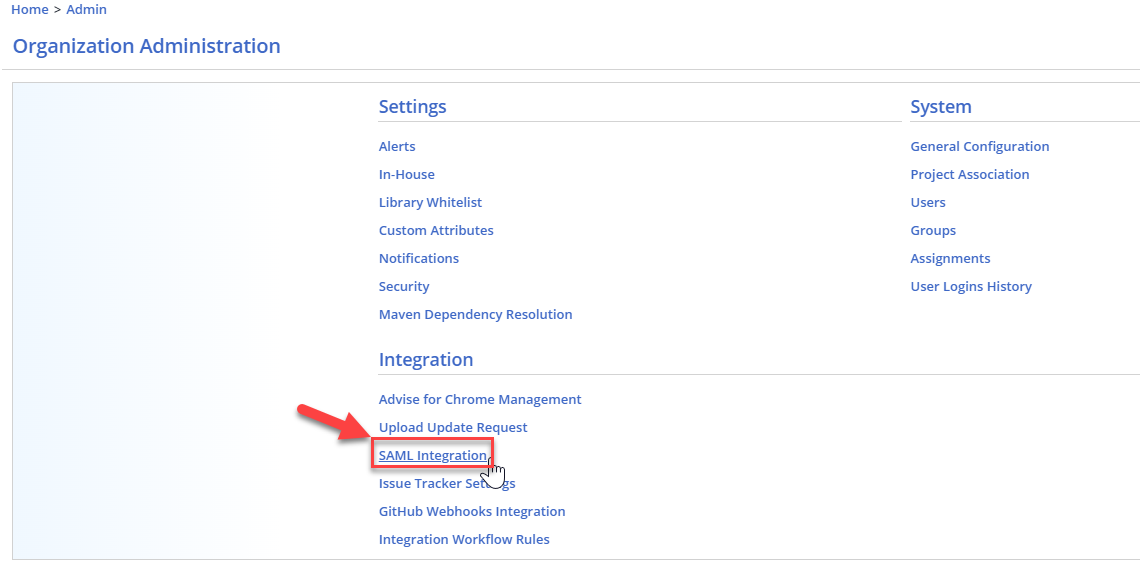Screen dimensions: 1140x561
Task: Click Upload Update Request link
Action: [453, 427]
